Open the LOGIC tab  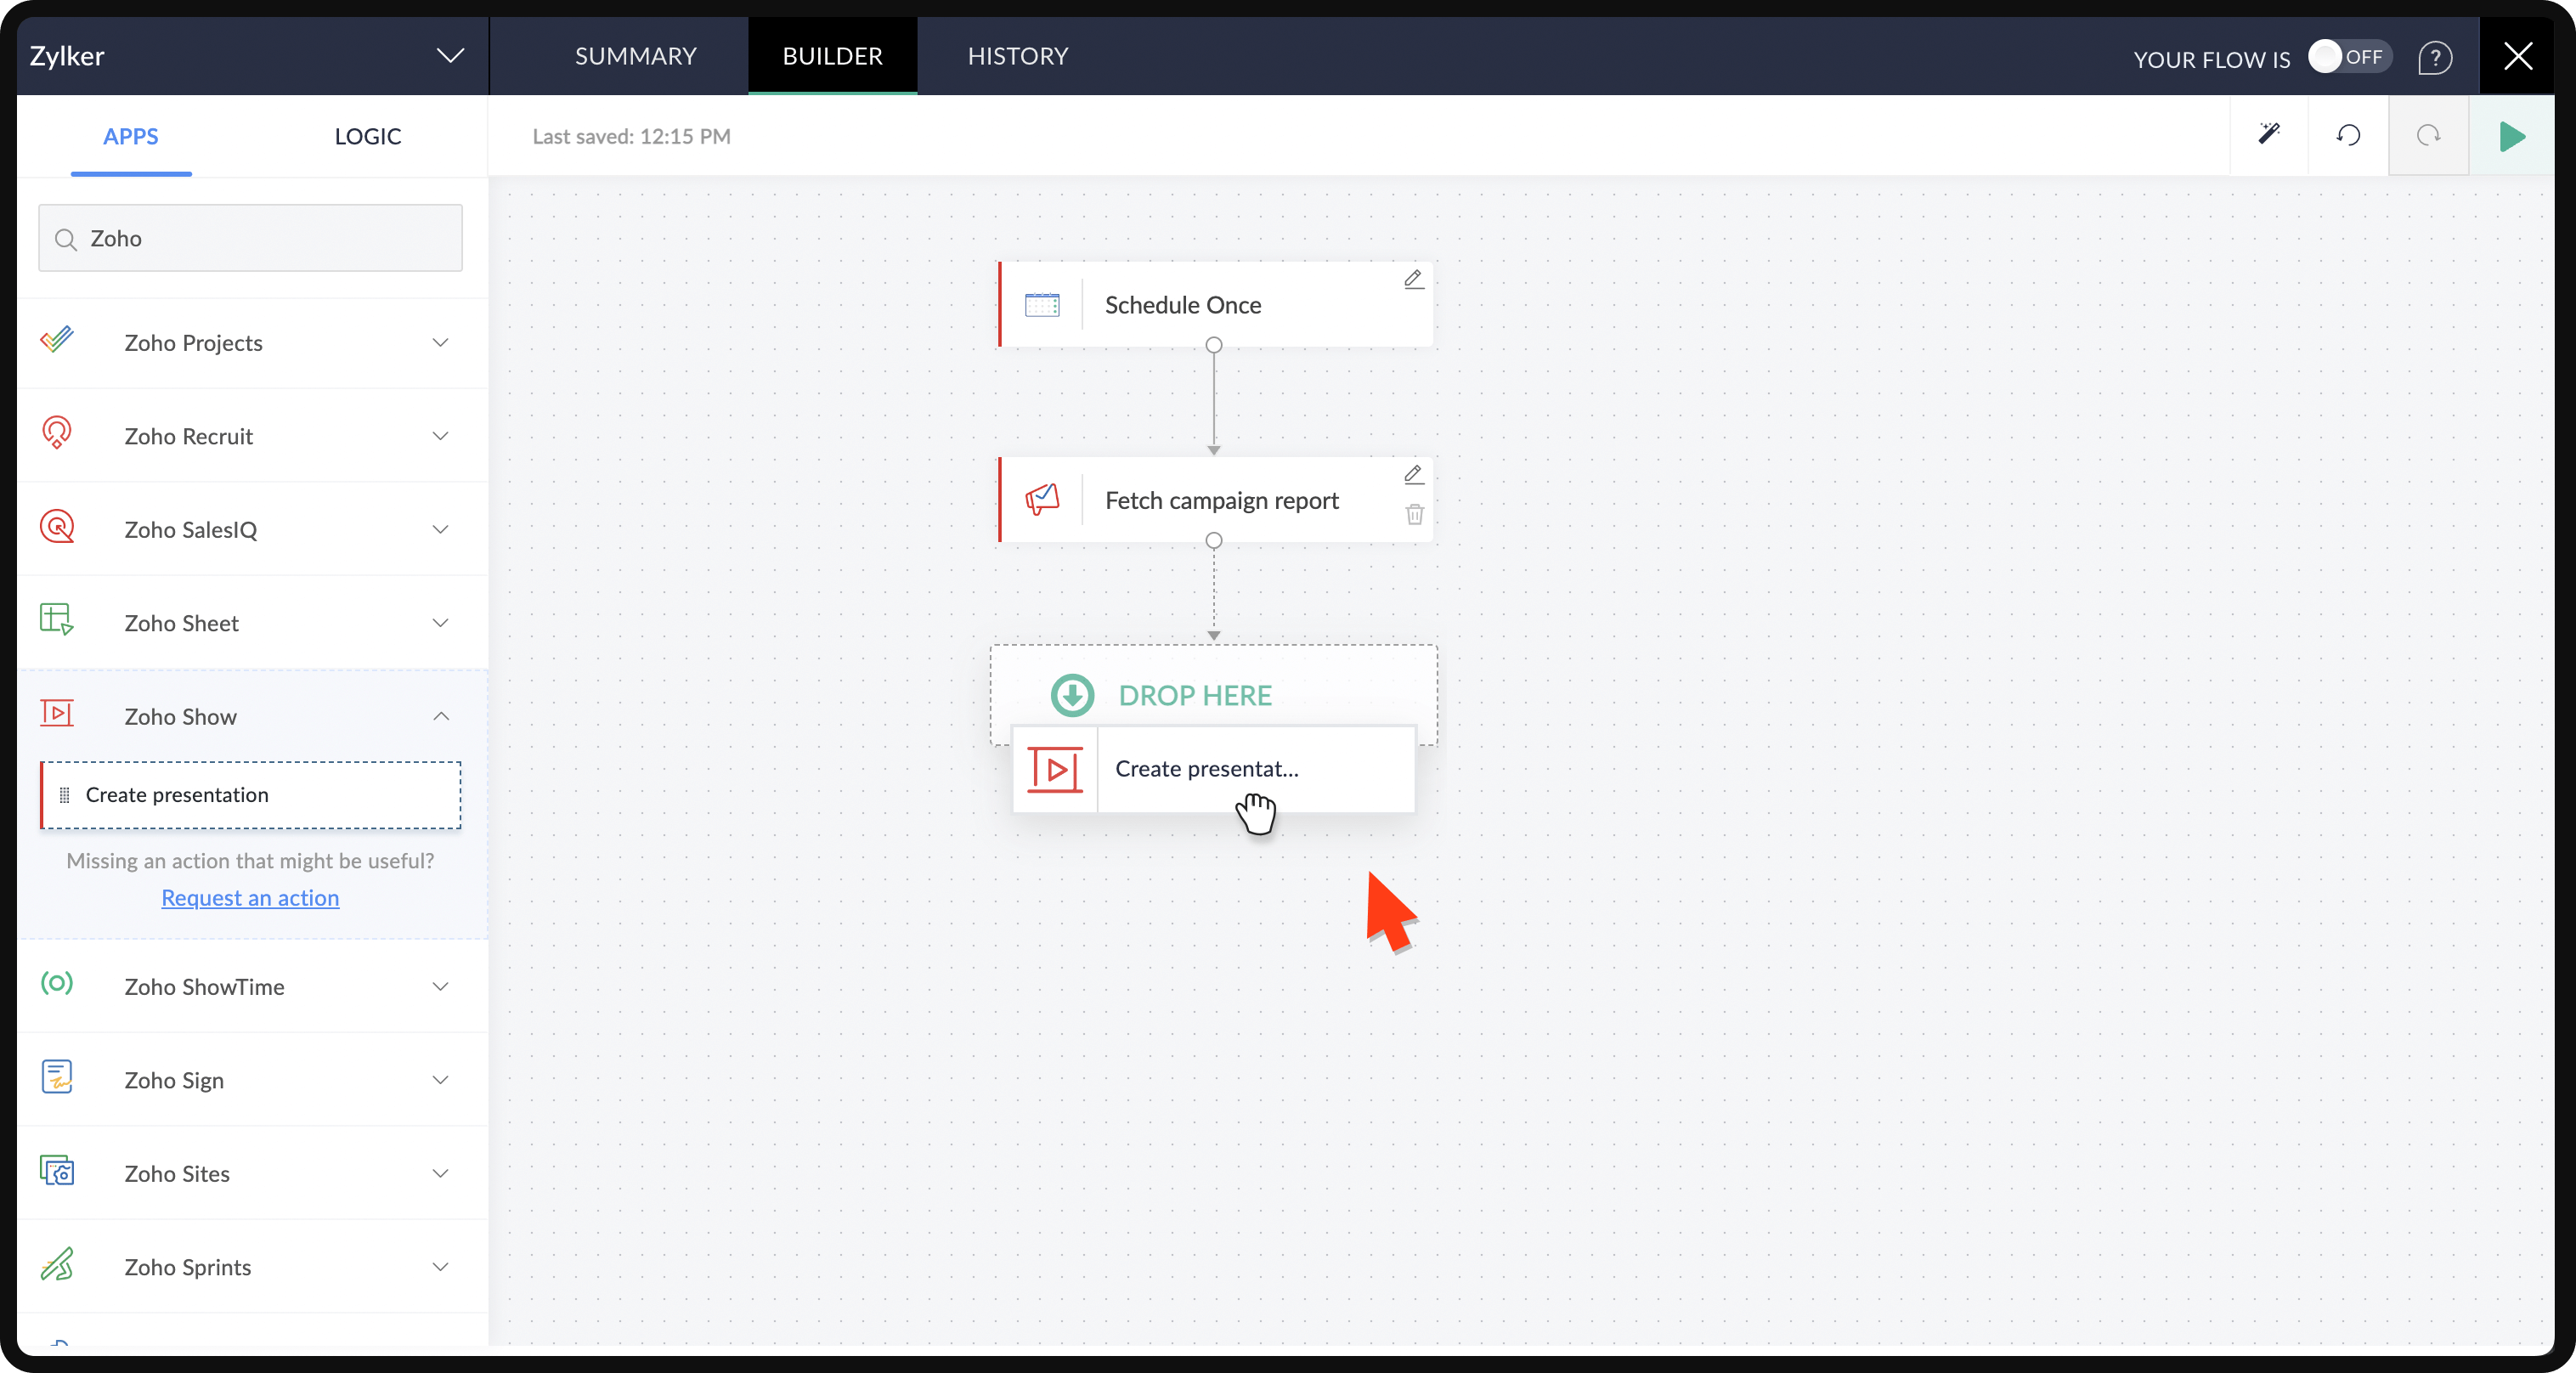coord(367,136)
